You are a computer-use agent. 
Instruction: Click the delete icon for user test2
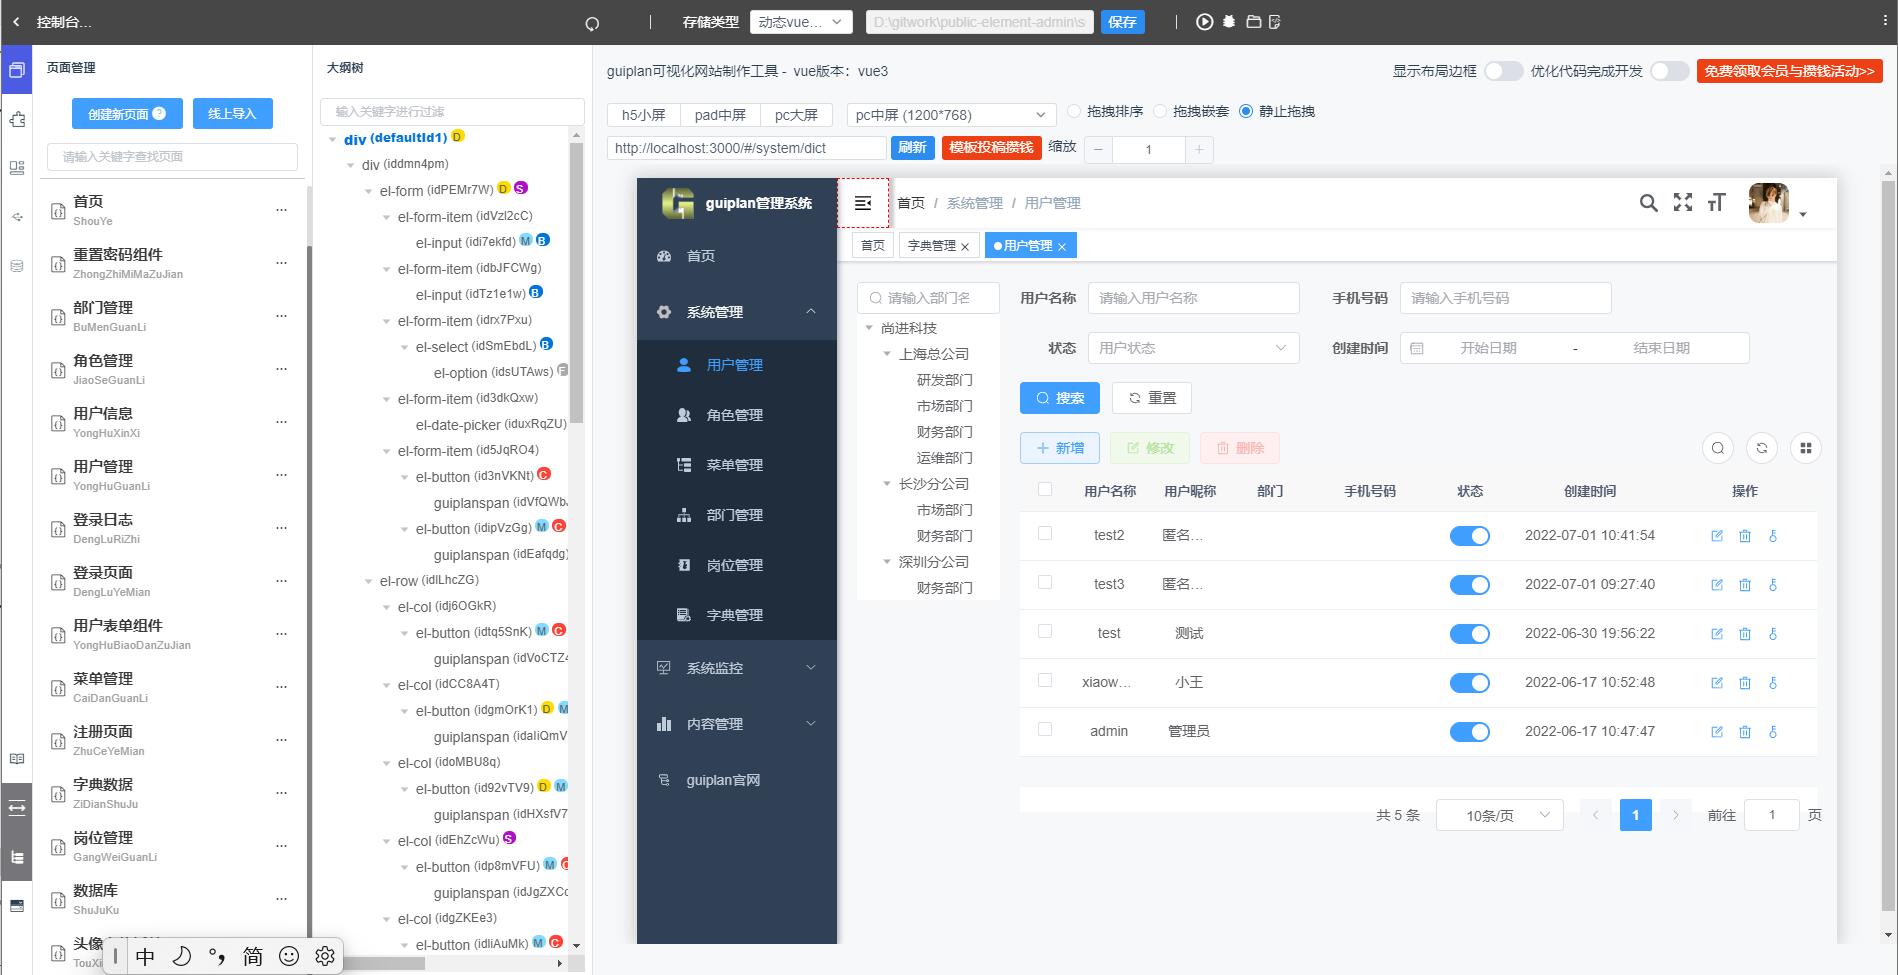(1745, 536)
